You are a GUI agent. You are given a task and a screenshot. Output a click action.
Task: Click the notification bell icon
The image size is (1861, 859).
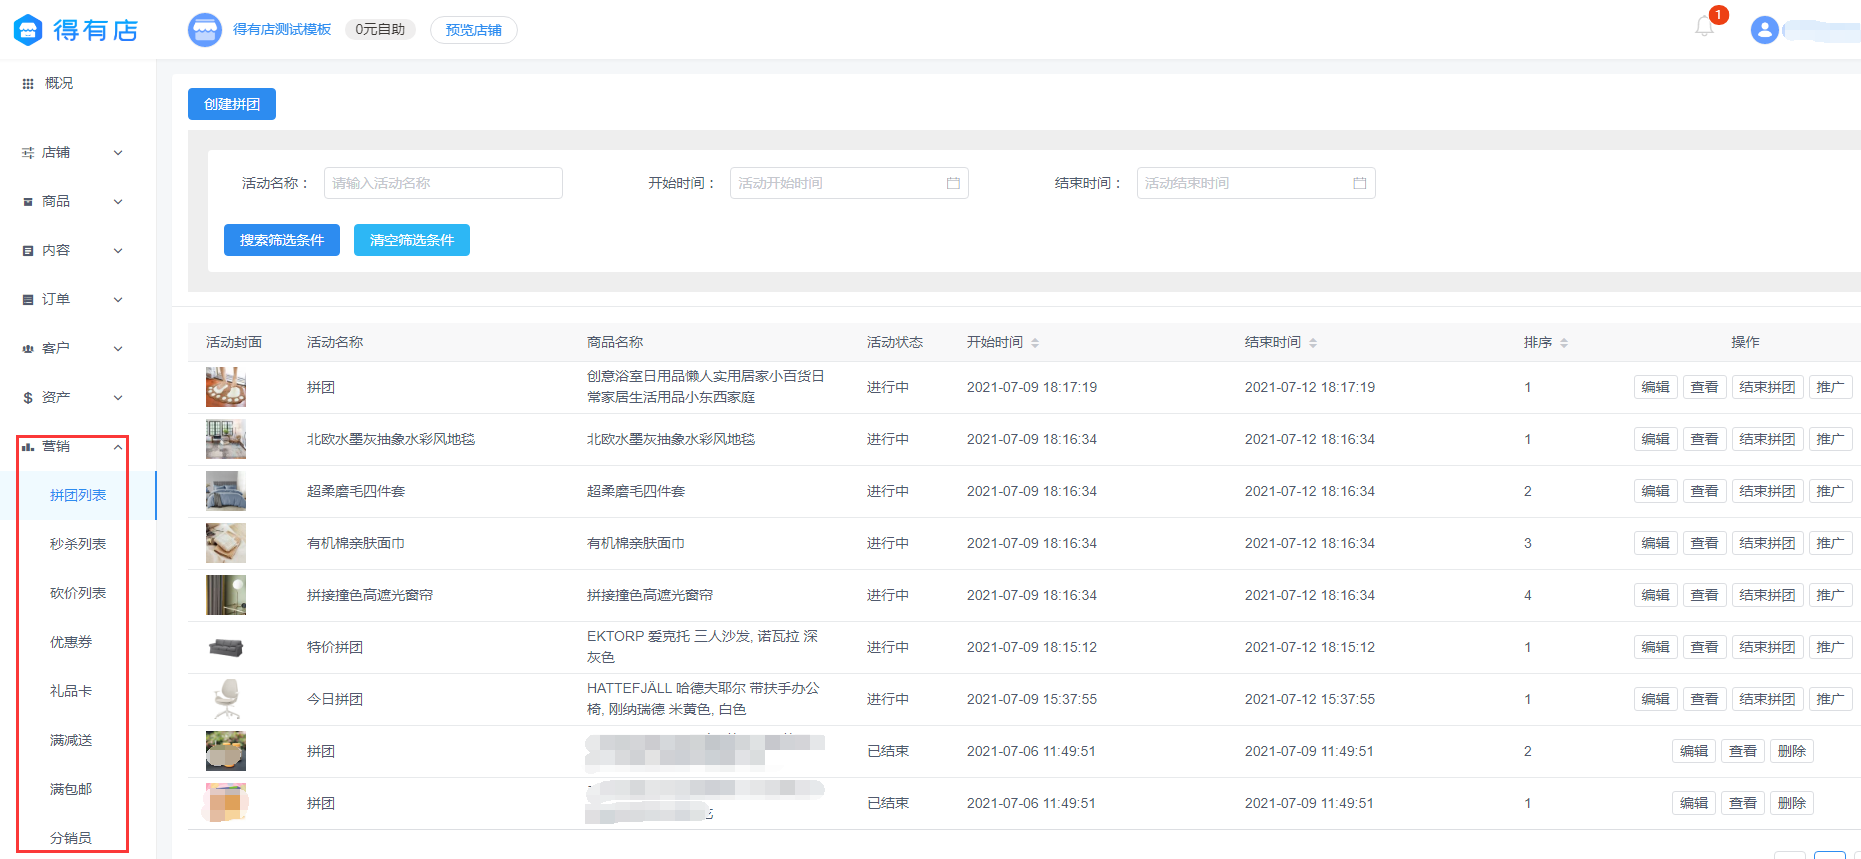point(1705,27)
